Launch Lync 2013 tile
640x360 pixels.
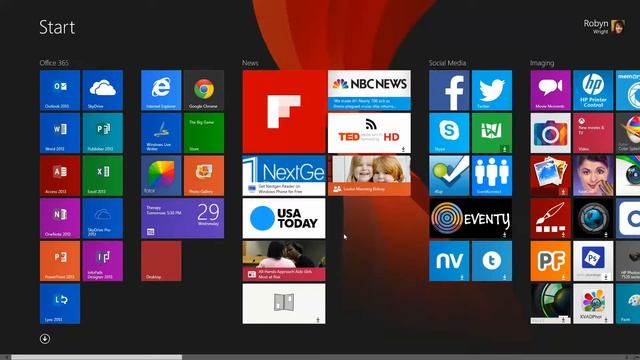(x=60, y=304)
